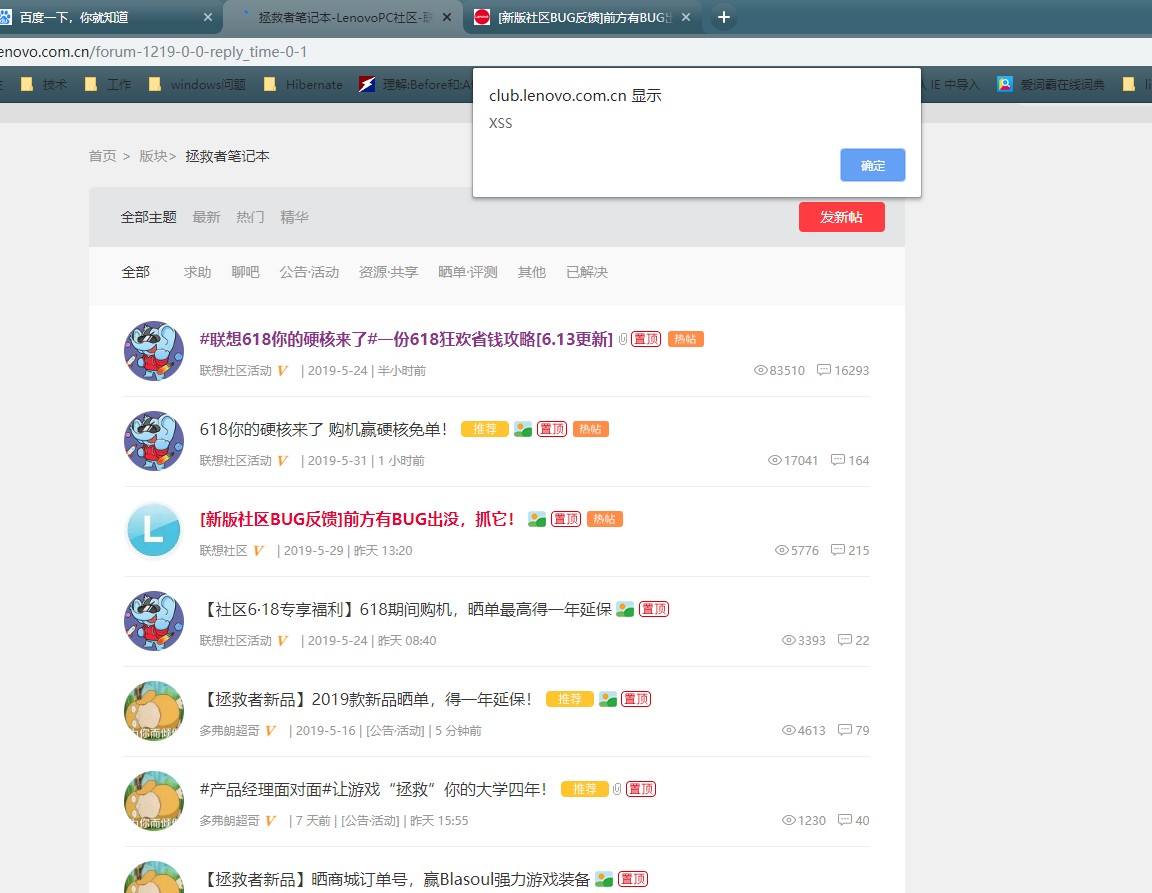Click the 置顶 badge on BUG反馈 thread
This screenshot has width=1152, height=893.
(566, 519)
